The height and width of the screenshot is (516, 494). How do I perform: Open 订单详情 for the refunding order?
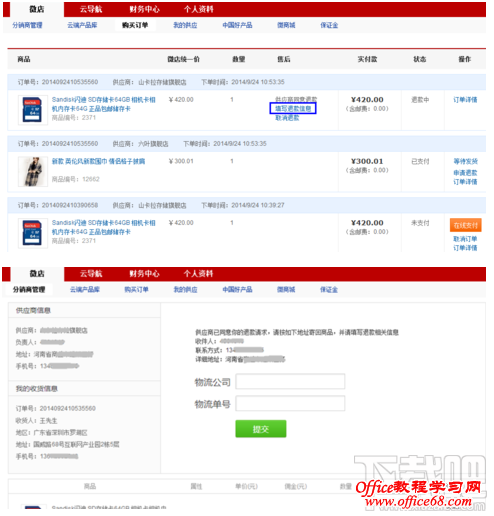tap(465, 100)
